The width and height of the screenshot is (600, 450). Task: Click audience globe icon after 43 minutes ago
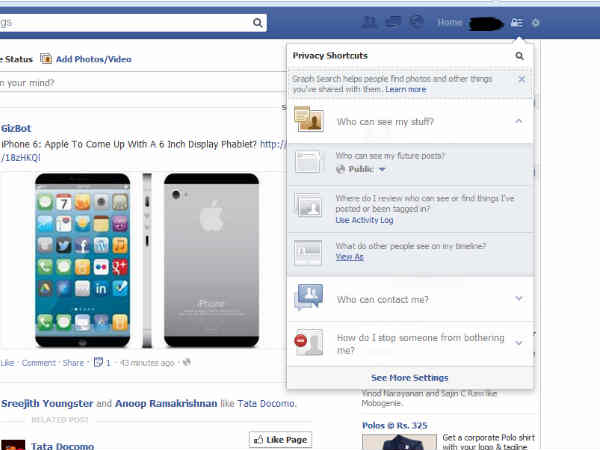187,362
